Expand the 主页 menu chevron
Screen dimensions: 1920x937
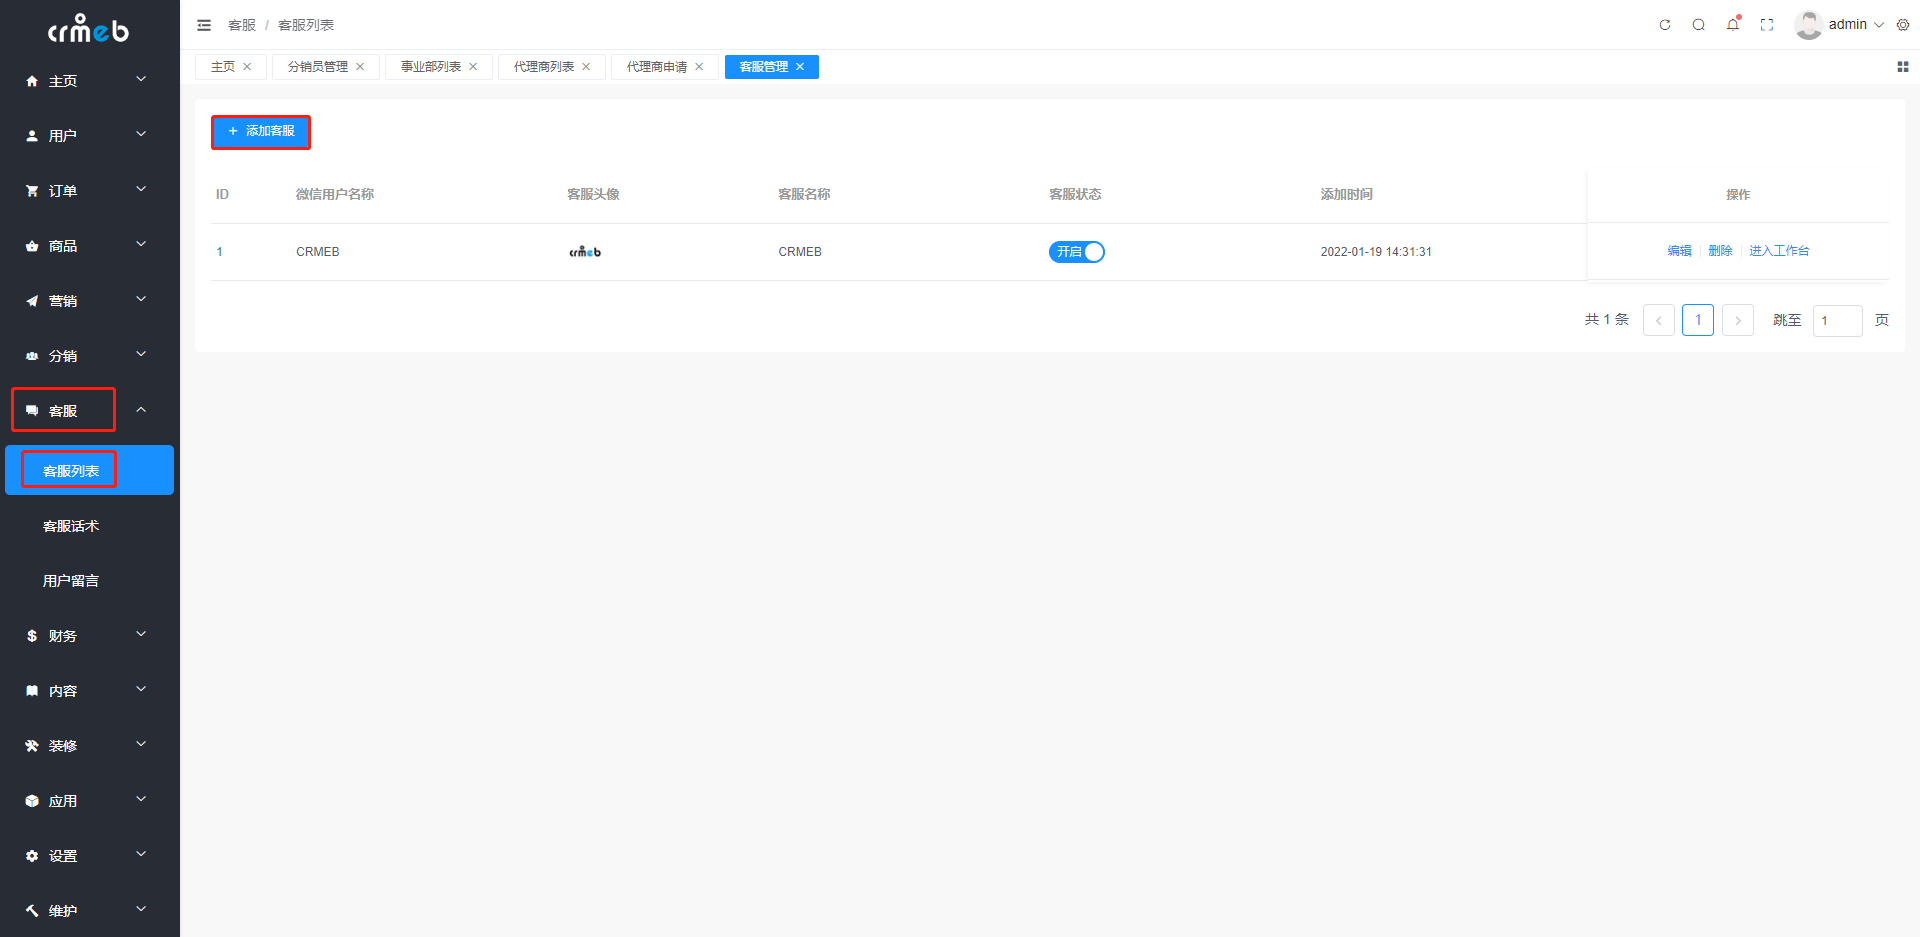pos(141,79)
